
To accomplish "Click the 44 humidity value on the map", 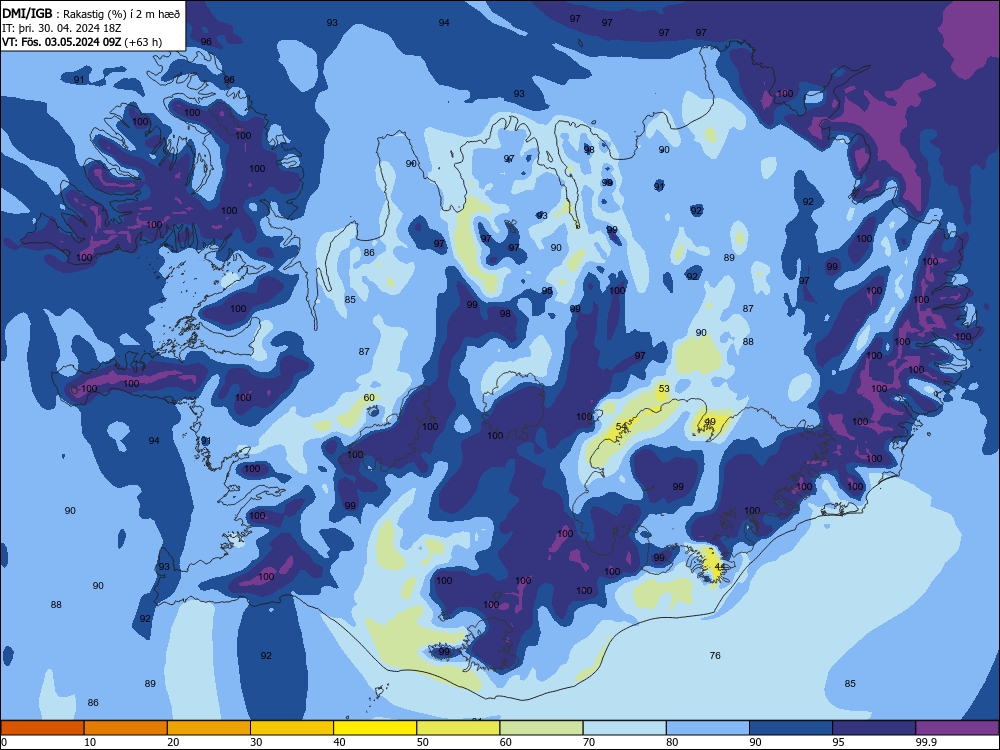I will (x=719, y=567).
